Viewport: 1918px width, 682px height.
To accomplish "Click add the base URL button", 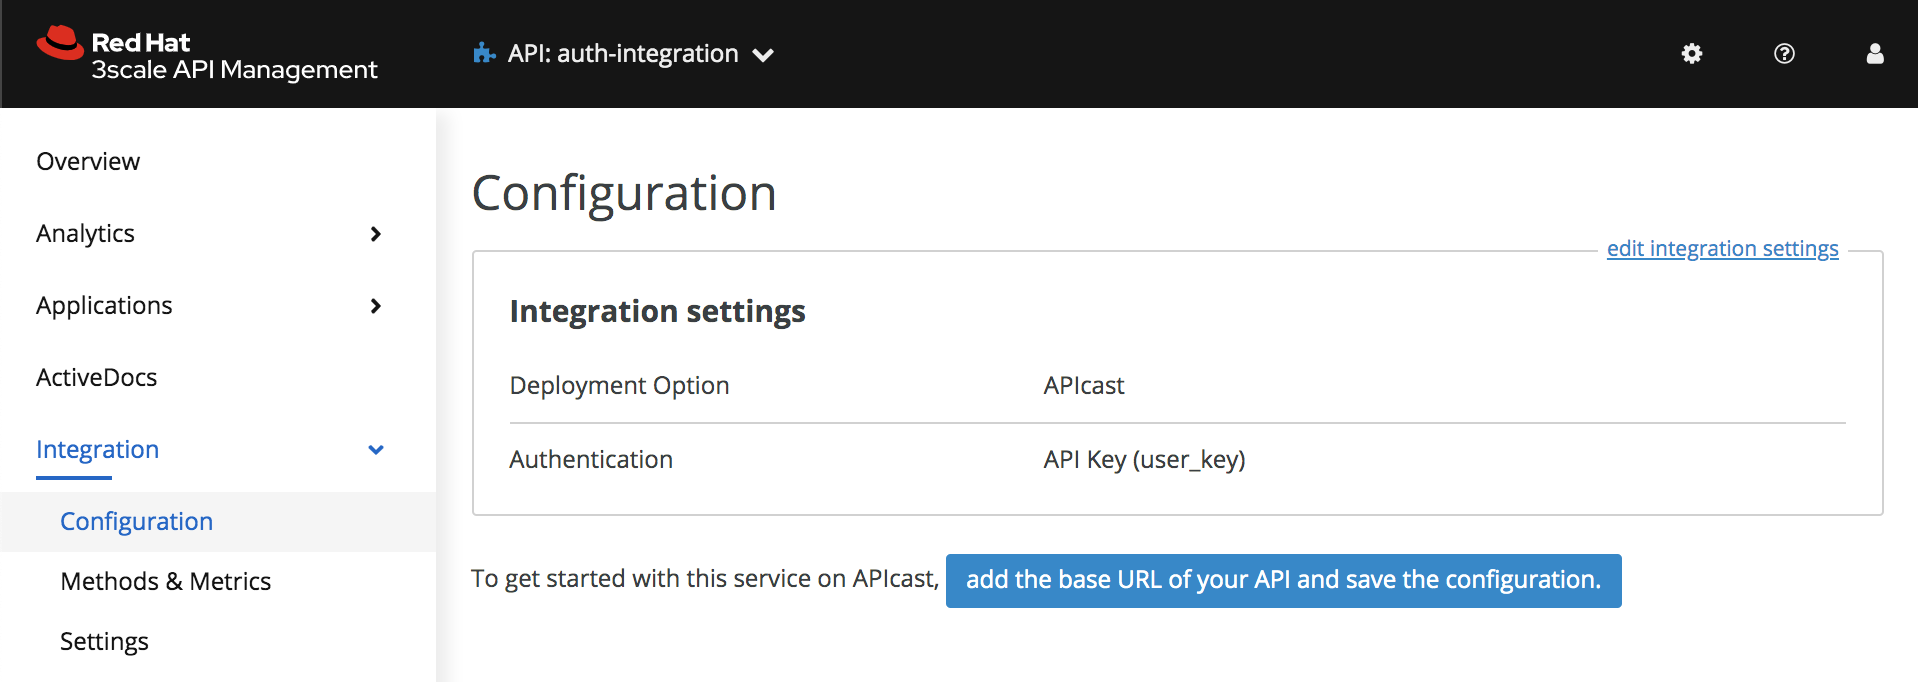I will (1283, 581).
